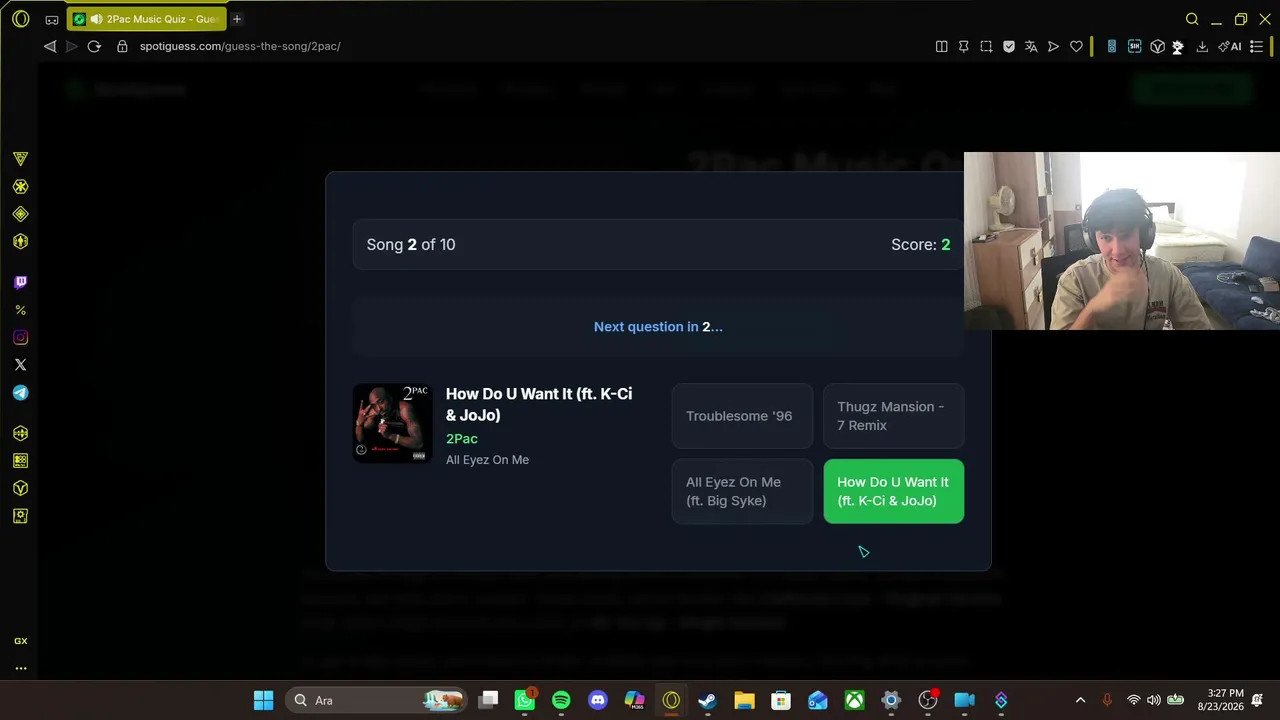Bookmark the page with the heart icon
This screenshot has width=1280, height=720.
click(1076, 46)
